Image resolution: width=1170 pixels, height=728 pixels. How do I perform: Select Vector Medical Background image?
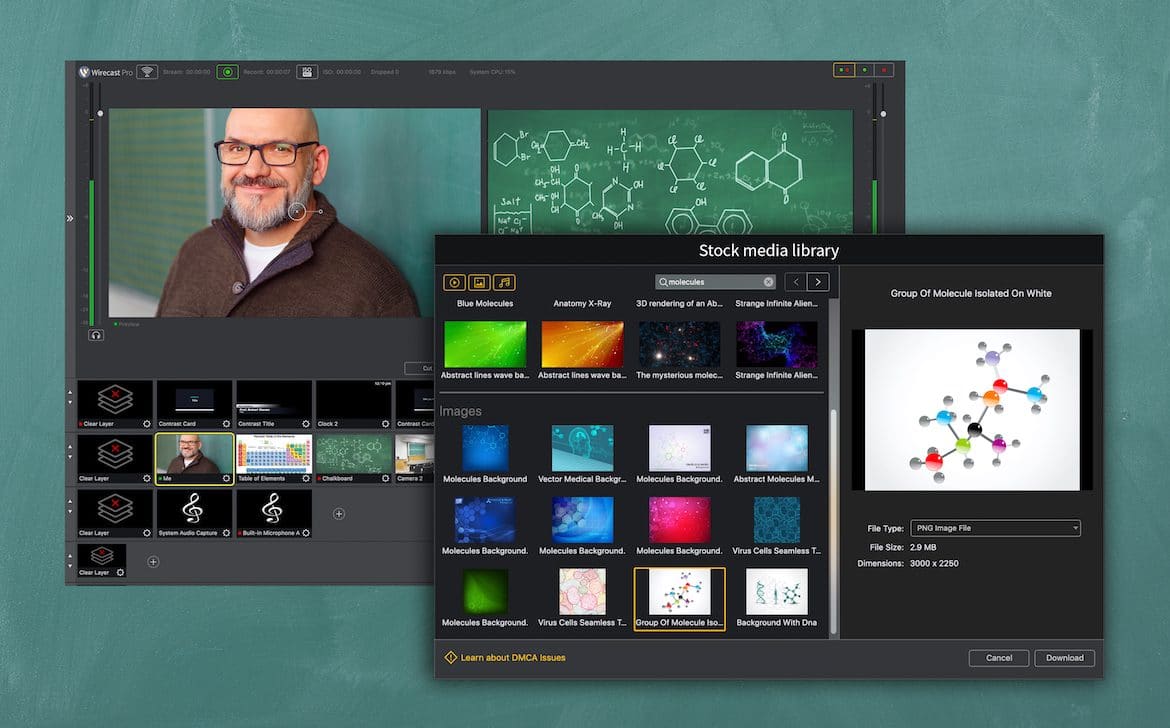(582, 448)
